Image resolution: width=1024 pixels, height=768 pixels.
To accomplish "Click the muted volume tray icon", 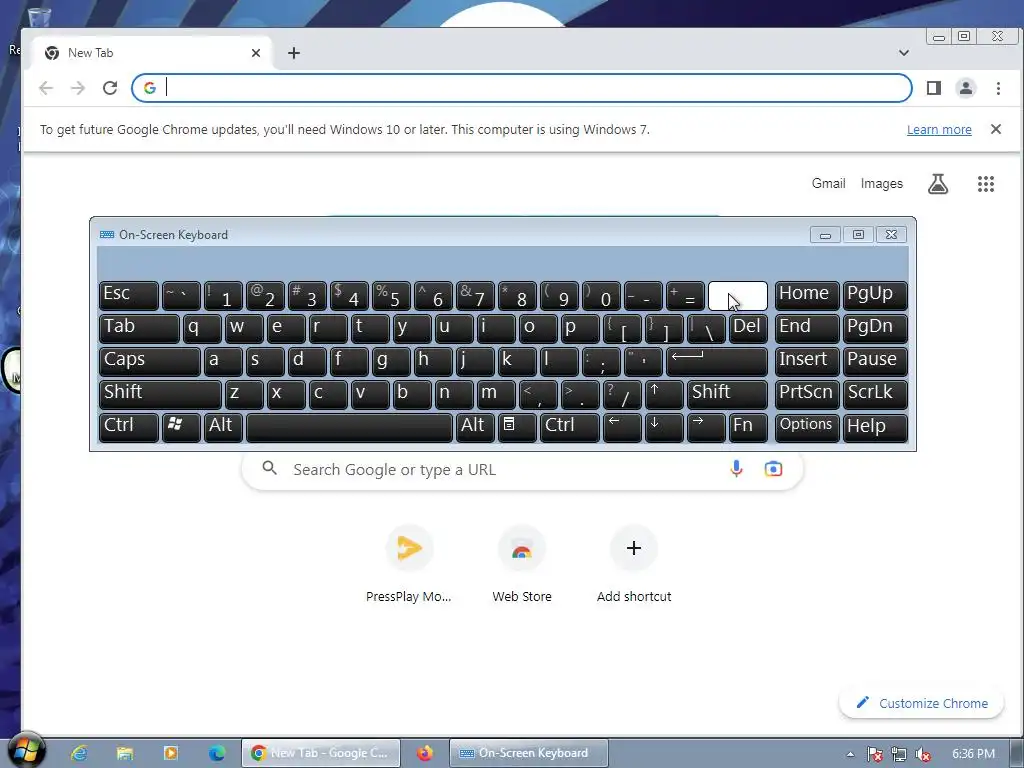I will [x=923, y=754].
